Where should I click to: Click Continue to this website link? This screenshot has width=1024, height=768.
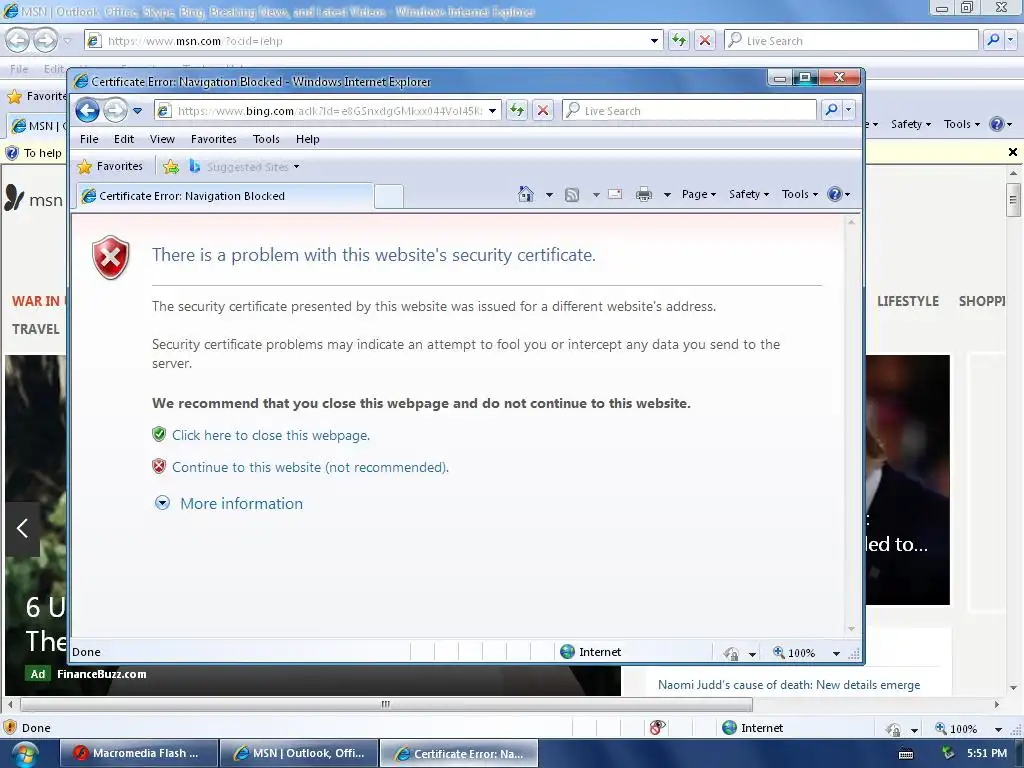coord(310,467)
